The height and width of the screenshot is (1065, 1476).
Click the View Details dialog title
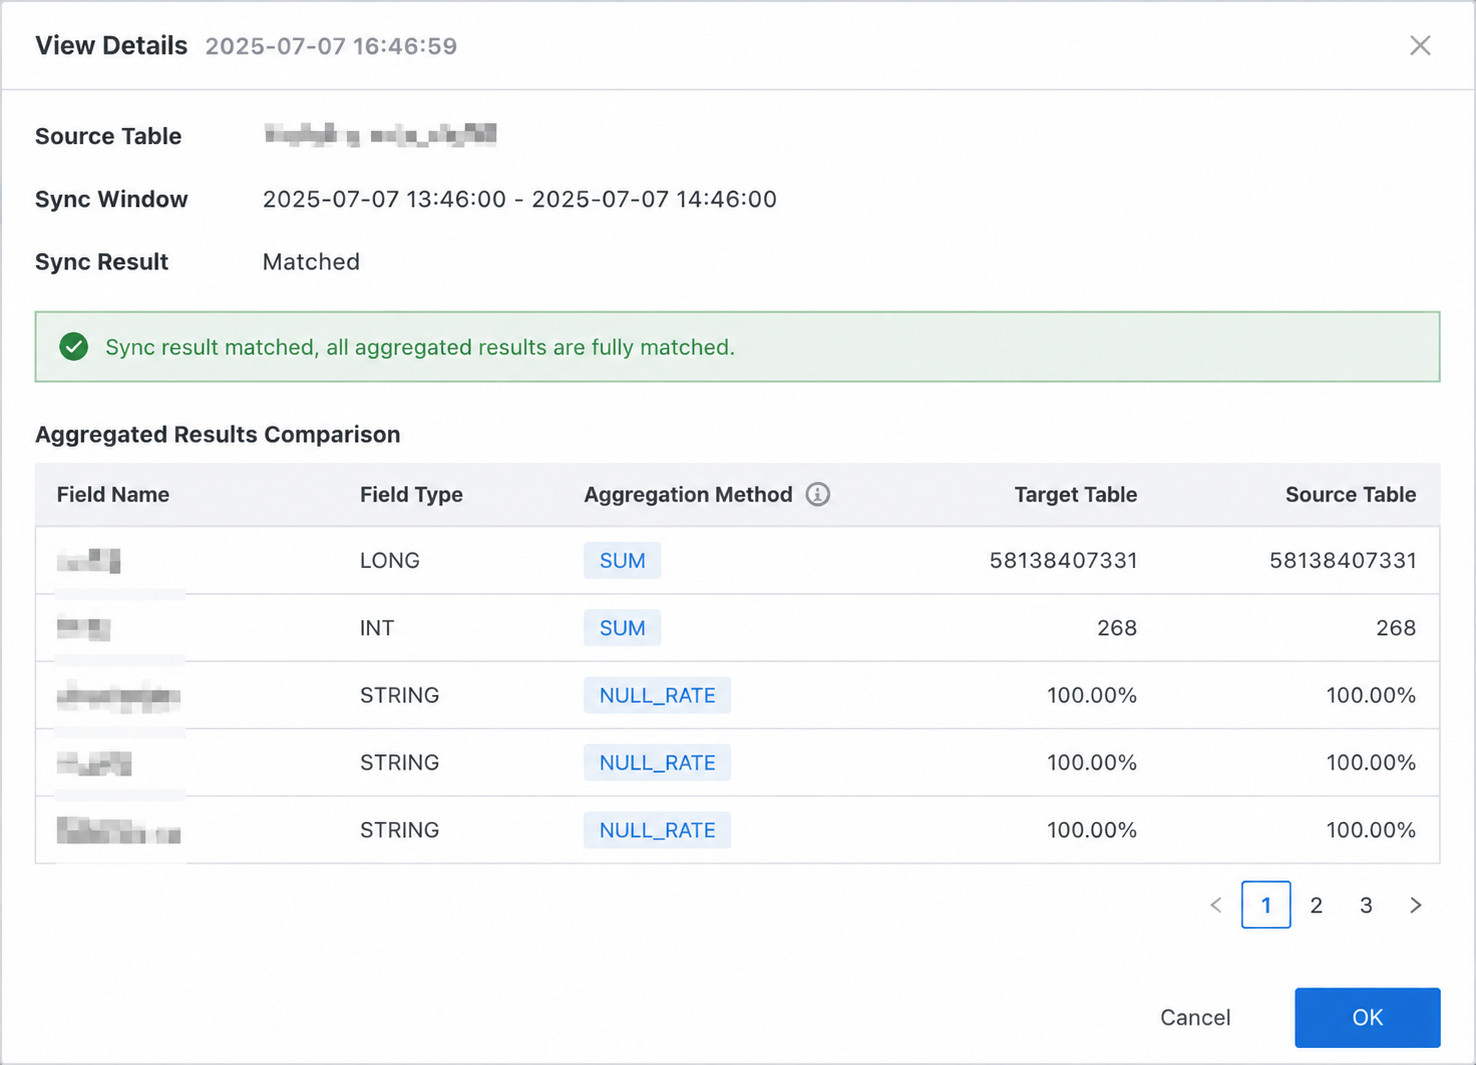tap(111, 46)
